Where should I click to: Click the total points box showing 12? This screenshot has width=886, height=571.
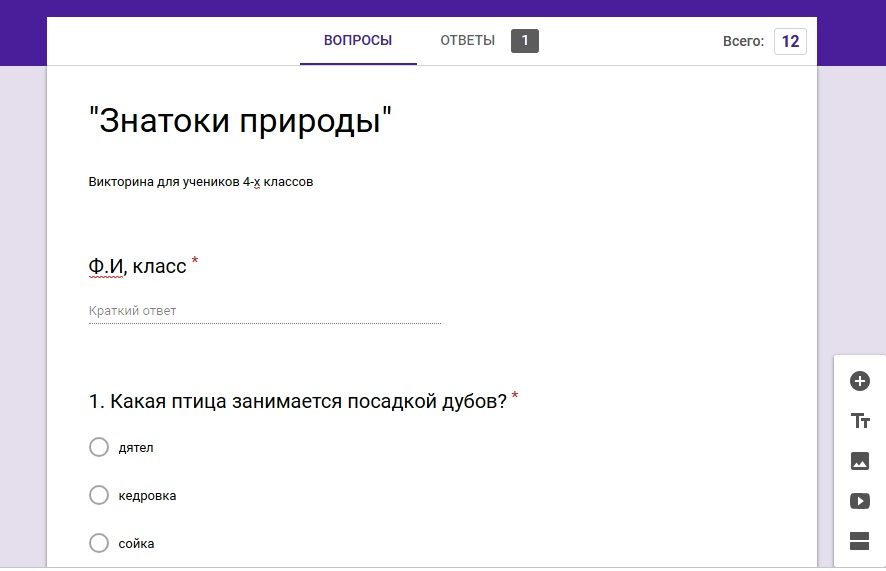tap(790, 41)
